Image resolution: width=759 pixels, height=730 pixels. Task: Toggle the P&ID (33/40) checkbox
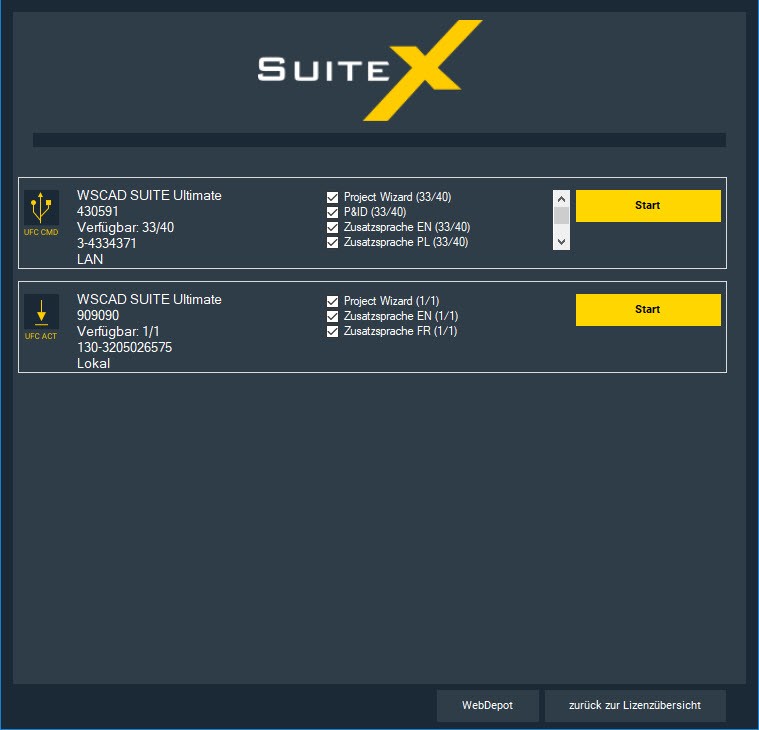click(x=332, y=212)
